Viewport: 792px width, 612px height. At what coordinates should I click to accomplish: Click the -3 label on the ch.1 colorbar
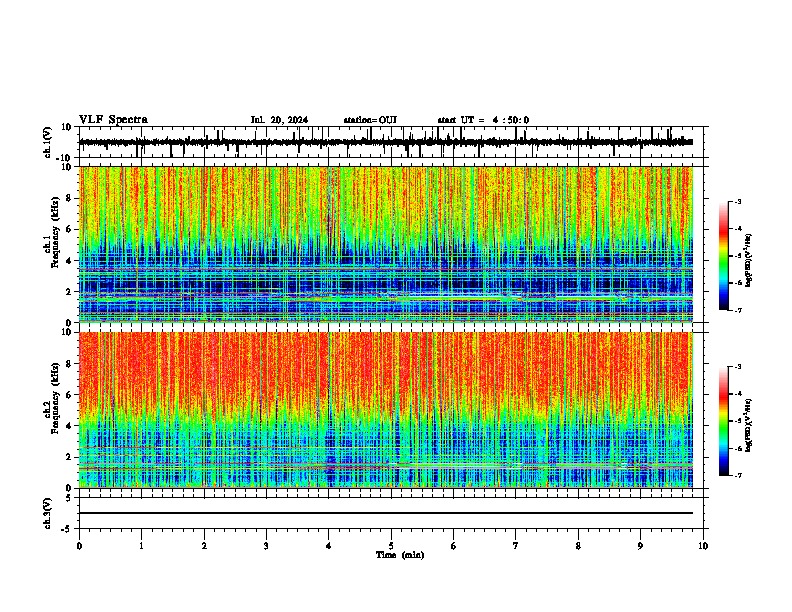pos(738,201)
